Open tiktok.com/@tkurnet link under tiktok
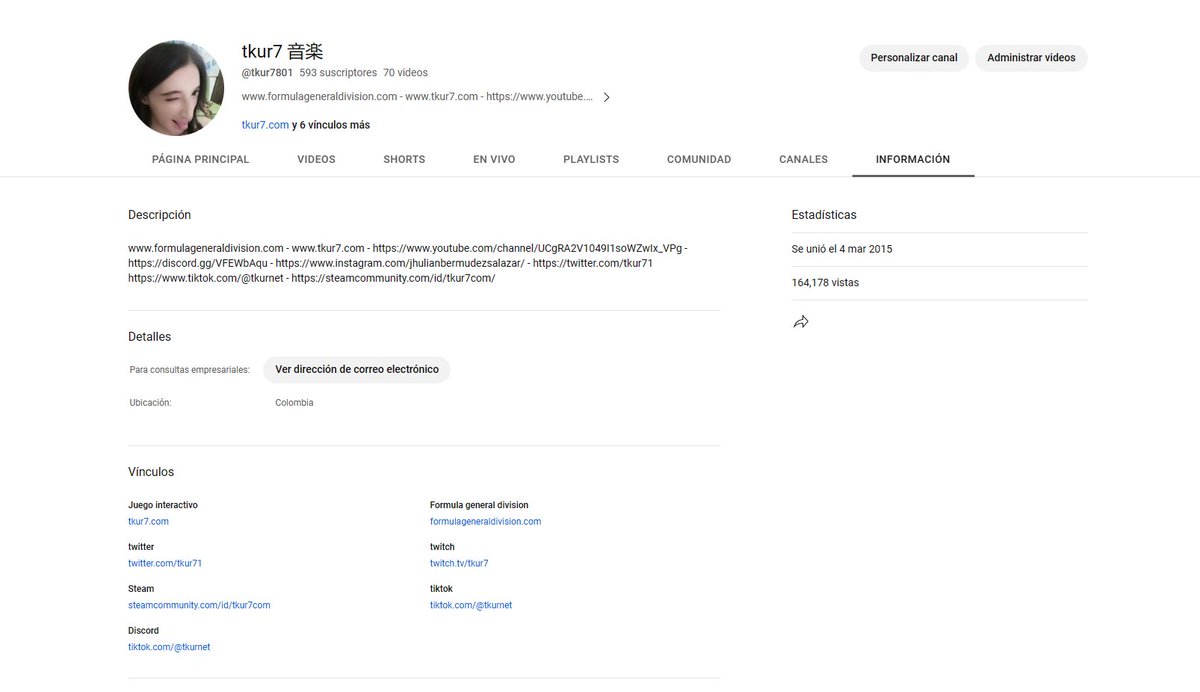This screenshot has width=1200, height=692. (x=471, y=606)
